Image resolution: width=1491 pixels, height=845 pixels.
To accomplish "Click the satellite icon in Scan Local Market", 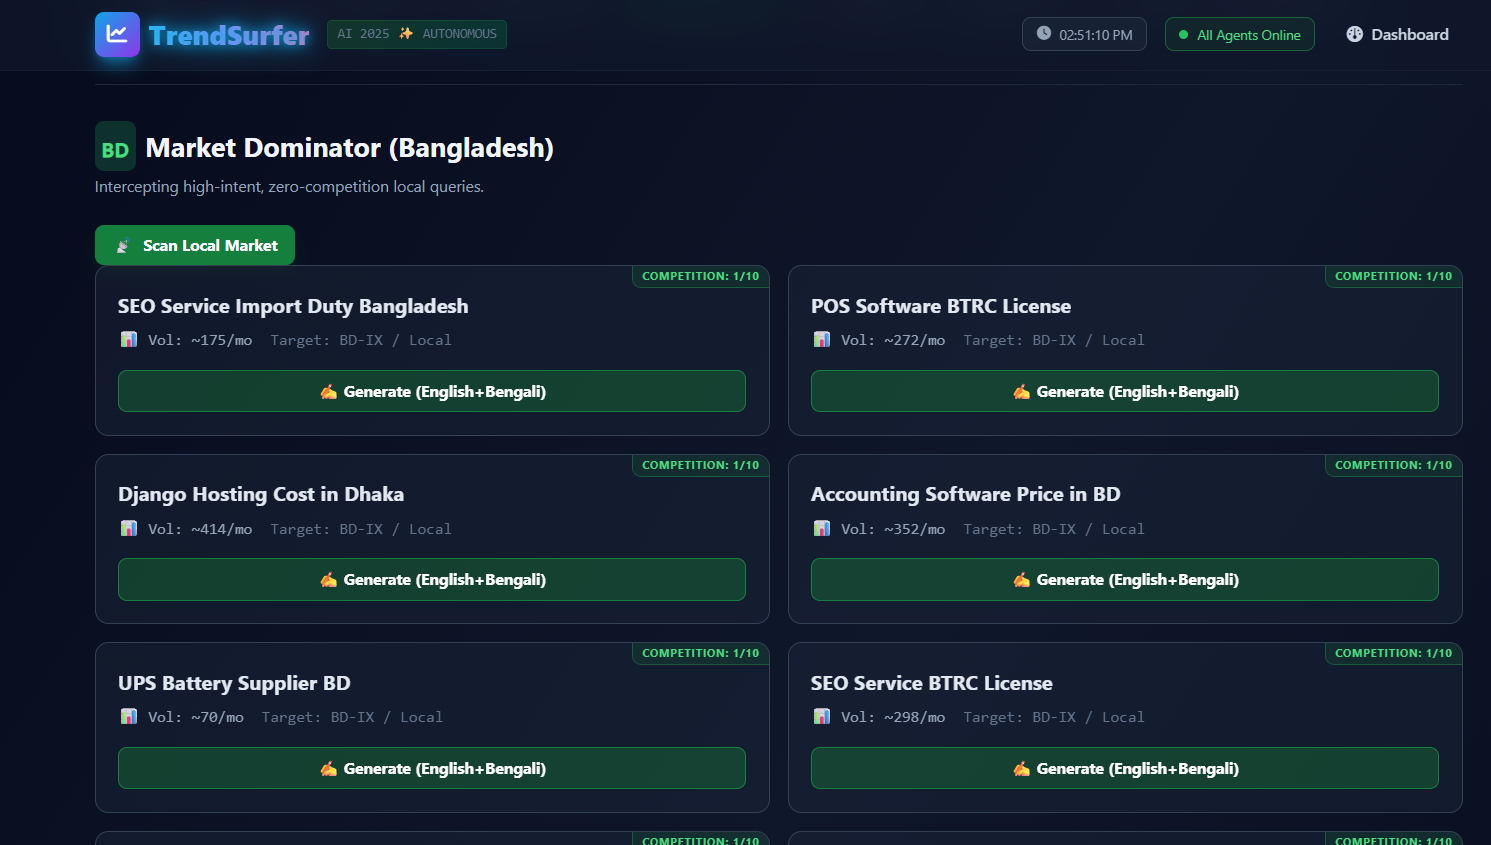I will click(123, 246).
